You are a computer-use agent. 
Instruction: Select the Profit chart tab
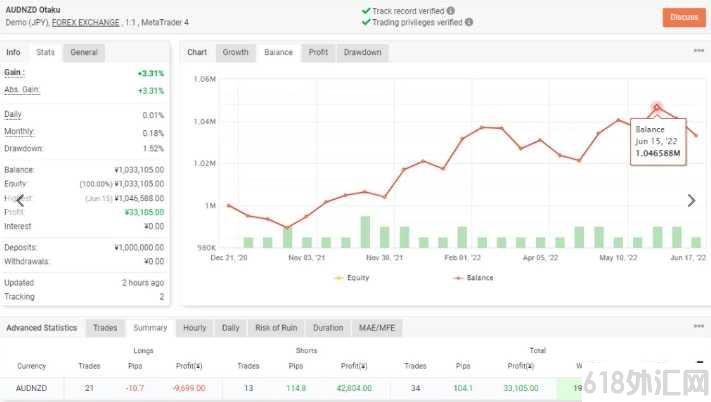coord(318,53)
